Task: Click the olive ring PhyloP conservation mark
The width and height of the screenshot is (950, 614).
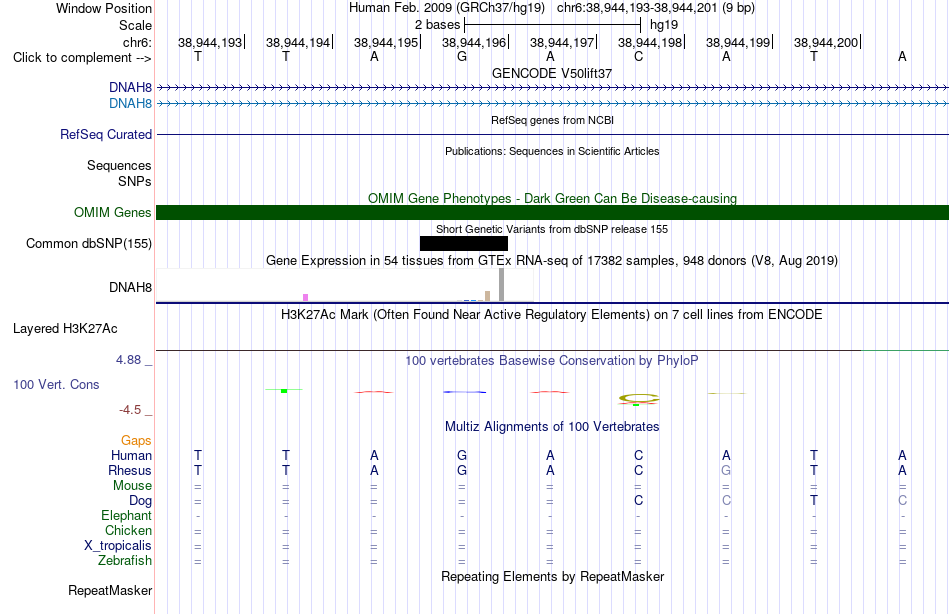Action: [639, 399]
